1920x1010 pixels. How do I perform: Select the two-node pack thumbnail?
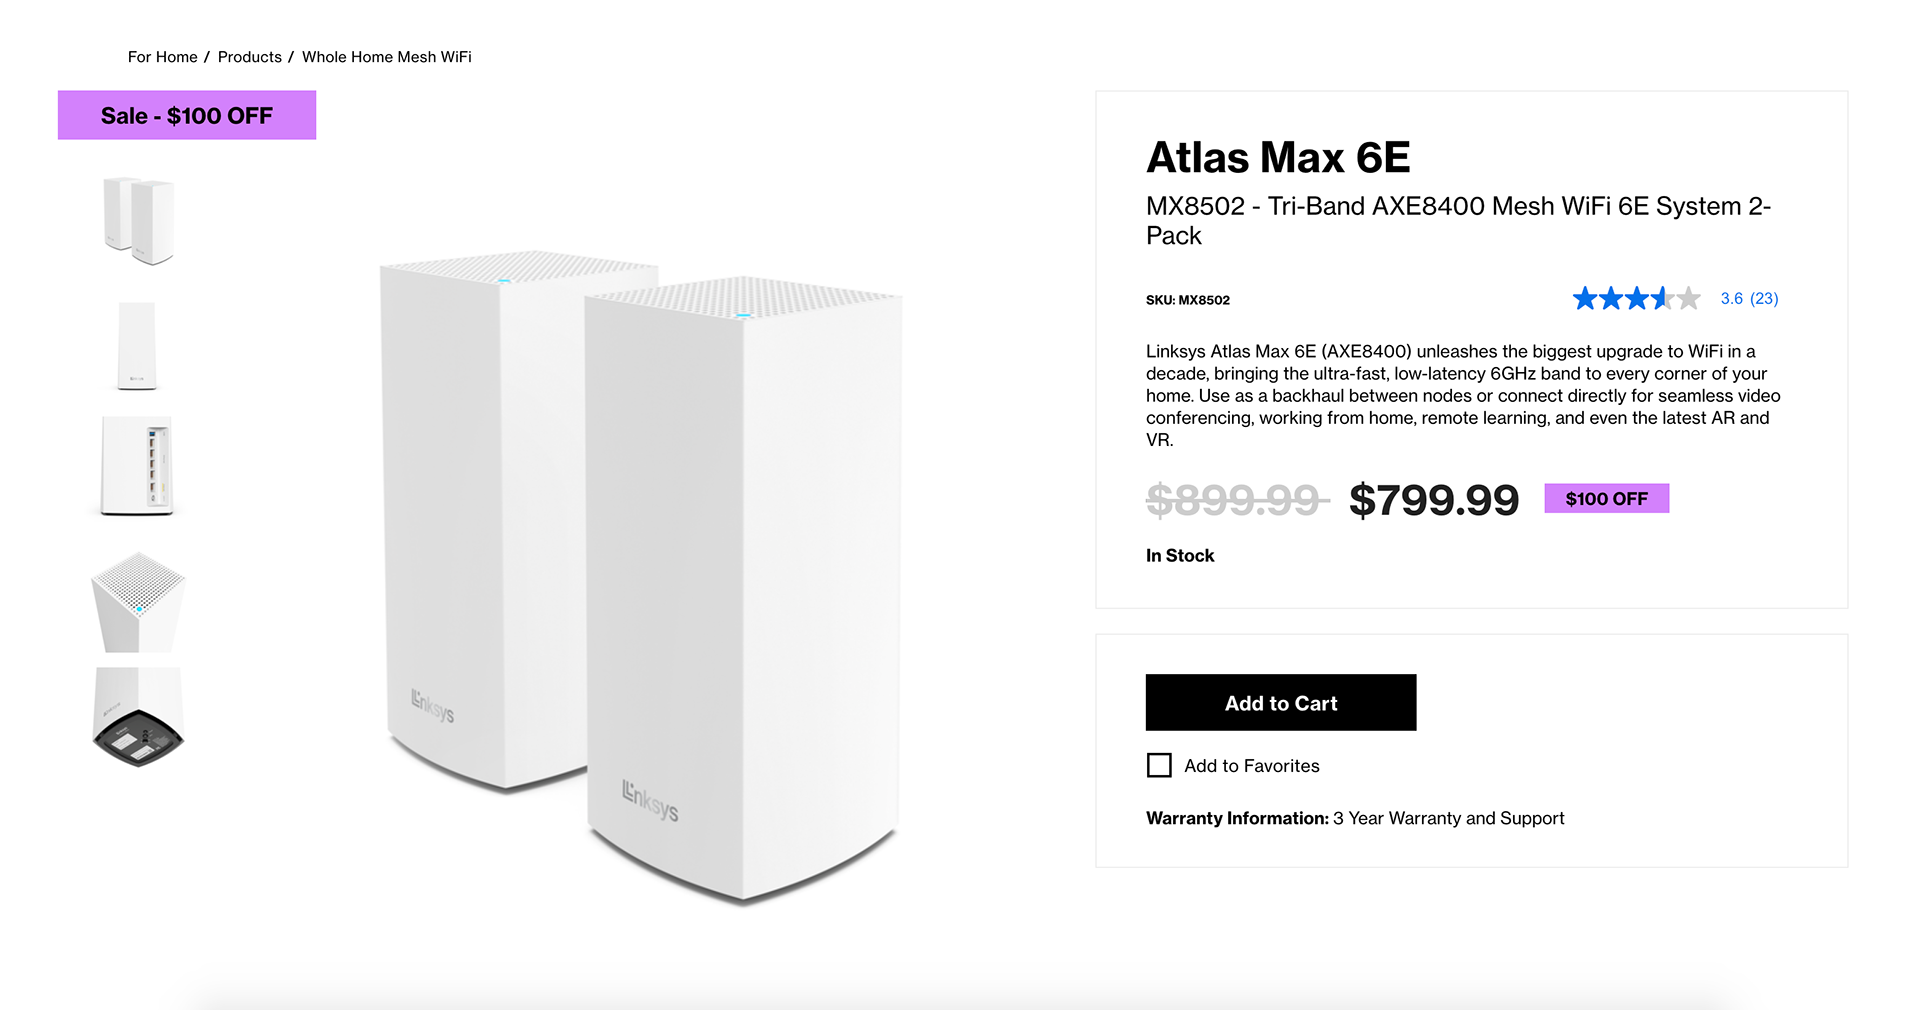[x=138, y=221]
